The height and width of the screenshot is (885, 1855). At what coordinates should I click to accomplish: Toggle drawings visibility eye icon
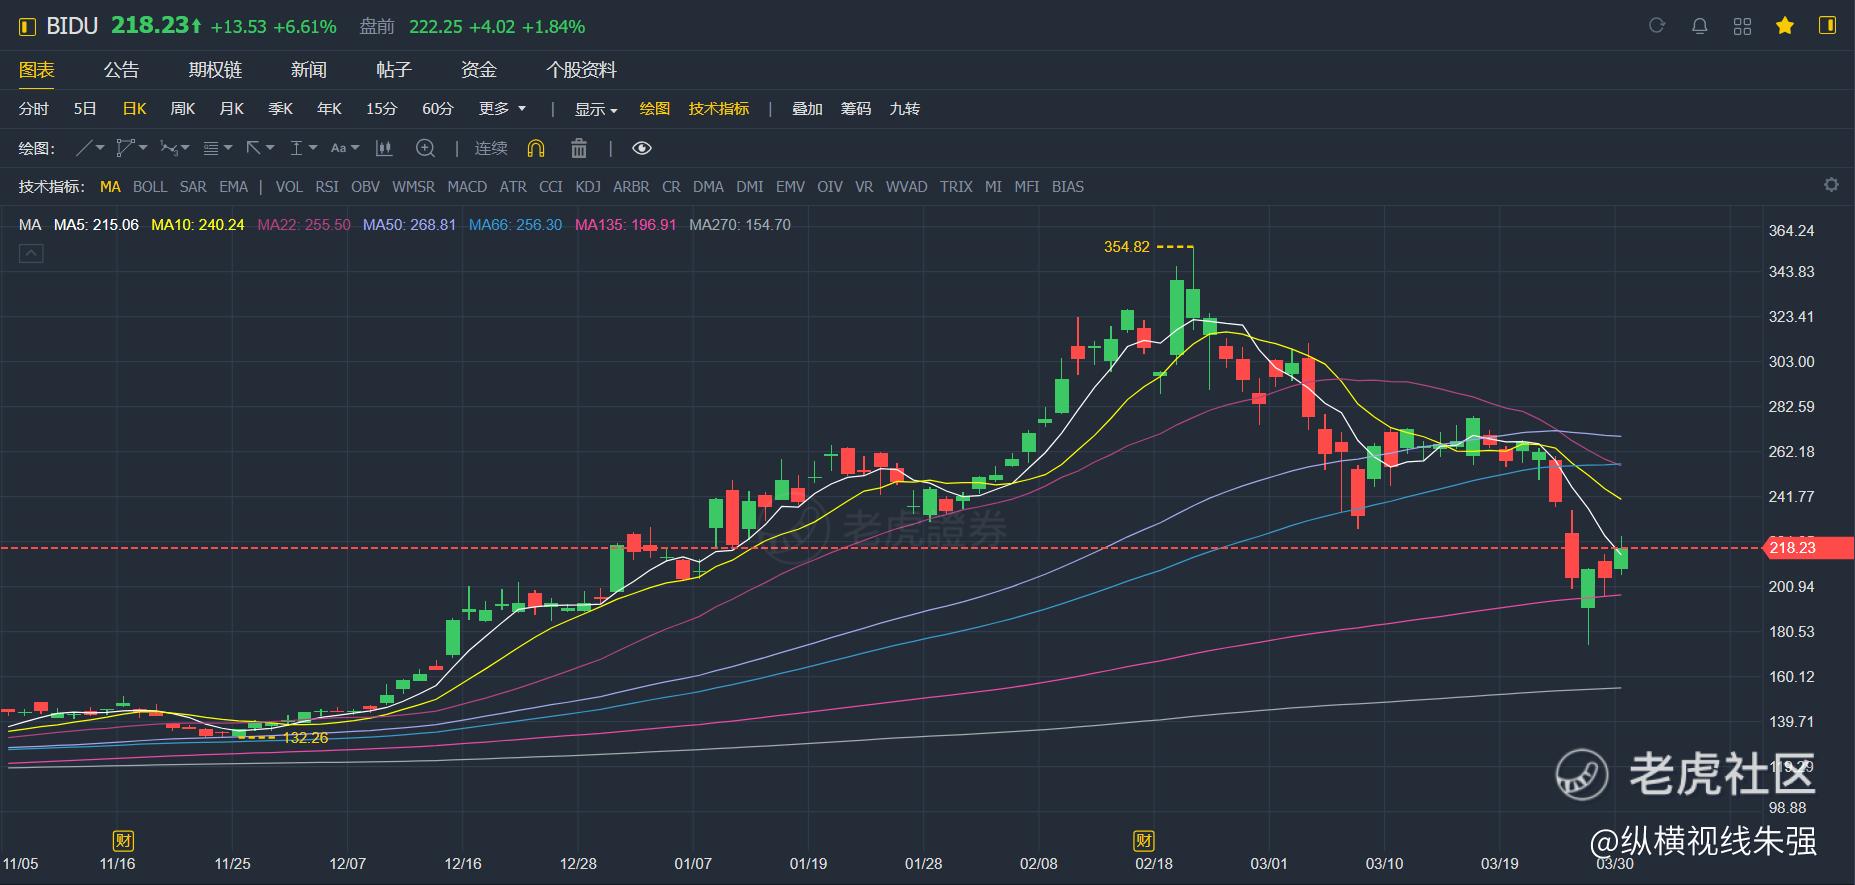pyautogui.click(x=642, y=148)
